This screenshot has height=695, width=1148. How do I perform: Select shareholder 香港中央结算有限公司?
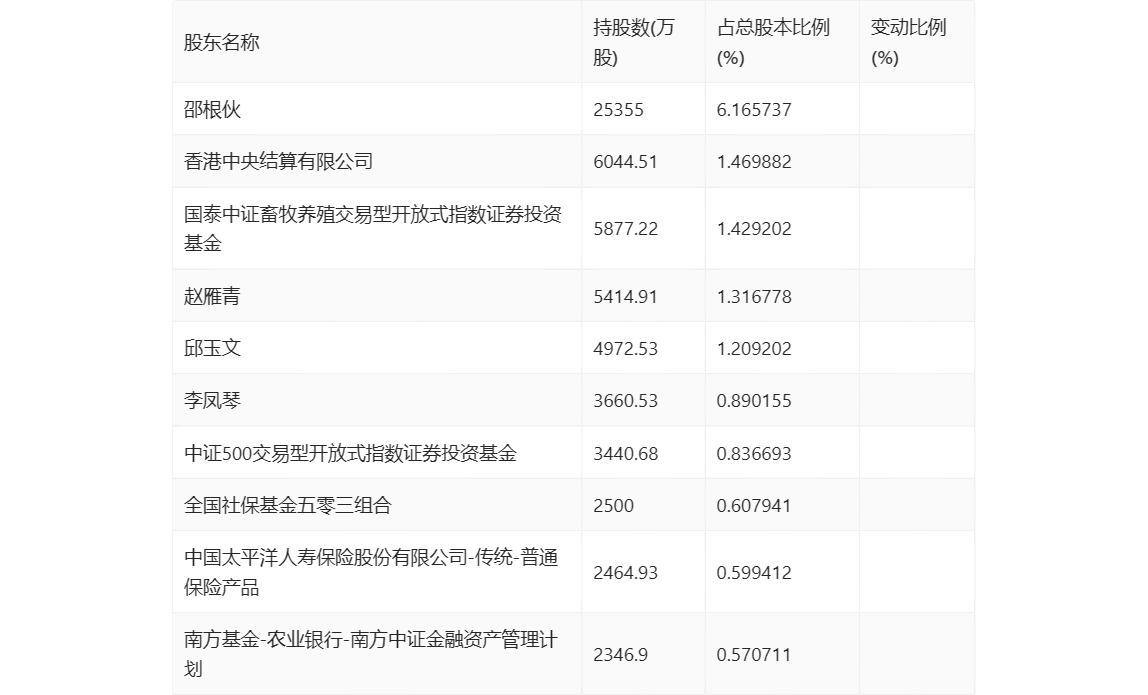coord(278,161)
